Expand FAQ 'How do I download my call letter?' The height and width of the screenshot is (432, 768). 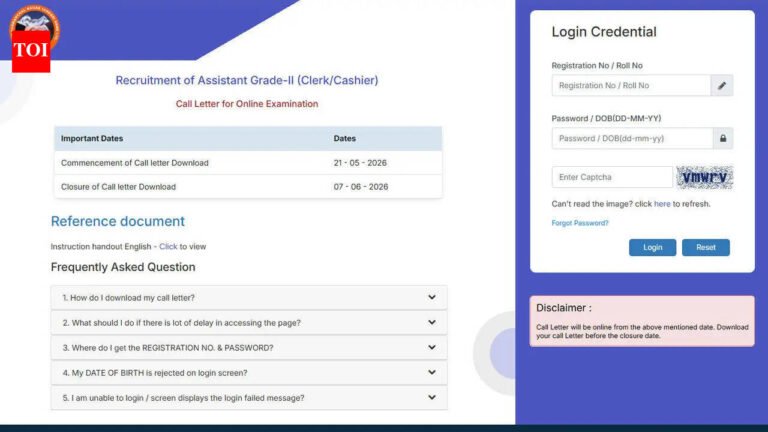click(249, 298)
